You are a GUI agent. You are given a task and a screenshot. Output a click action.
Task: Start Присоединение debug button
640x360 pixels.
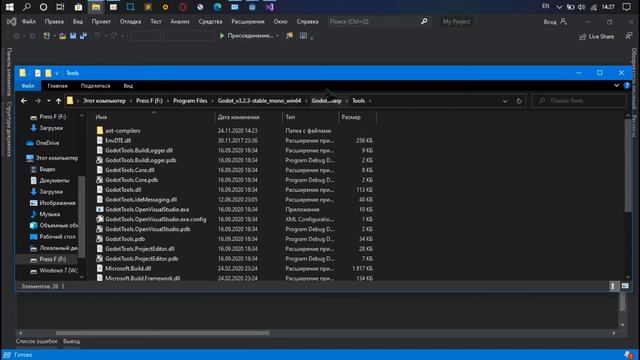pos(247,36)
